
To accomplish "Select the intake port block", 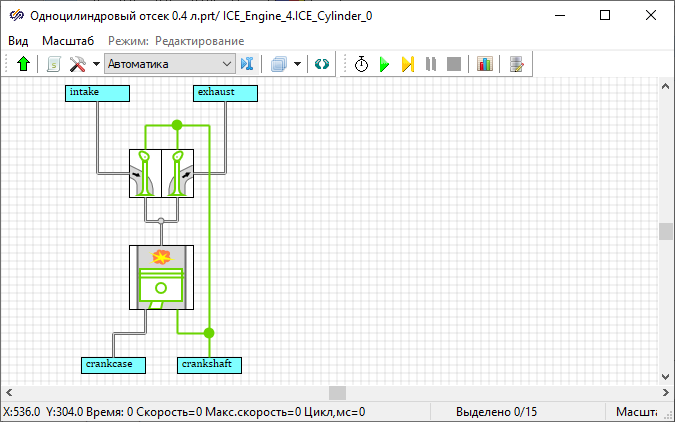I will pos(98,93).
